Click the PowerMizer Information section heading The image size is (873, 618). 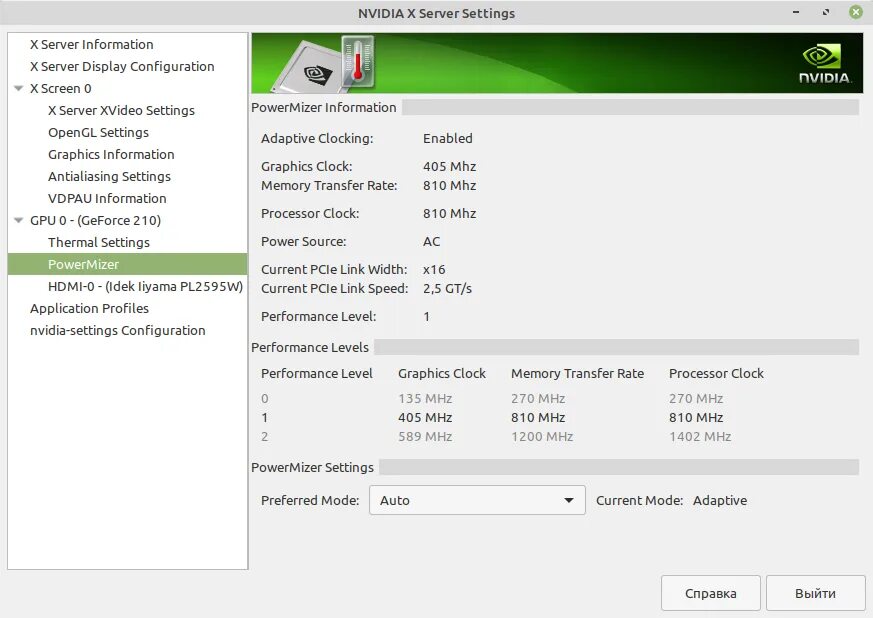click(x=323, y=107)
